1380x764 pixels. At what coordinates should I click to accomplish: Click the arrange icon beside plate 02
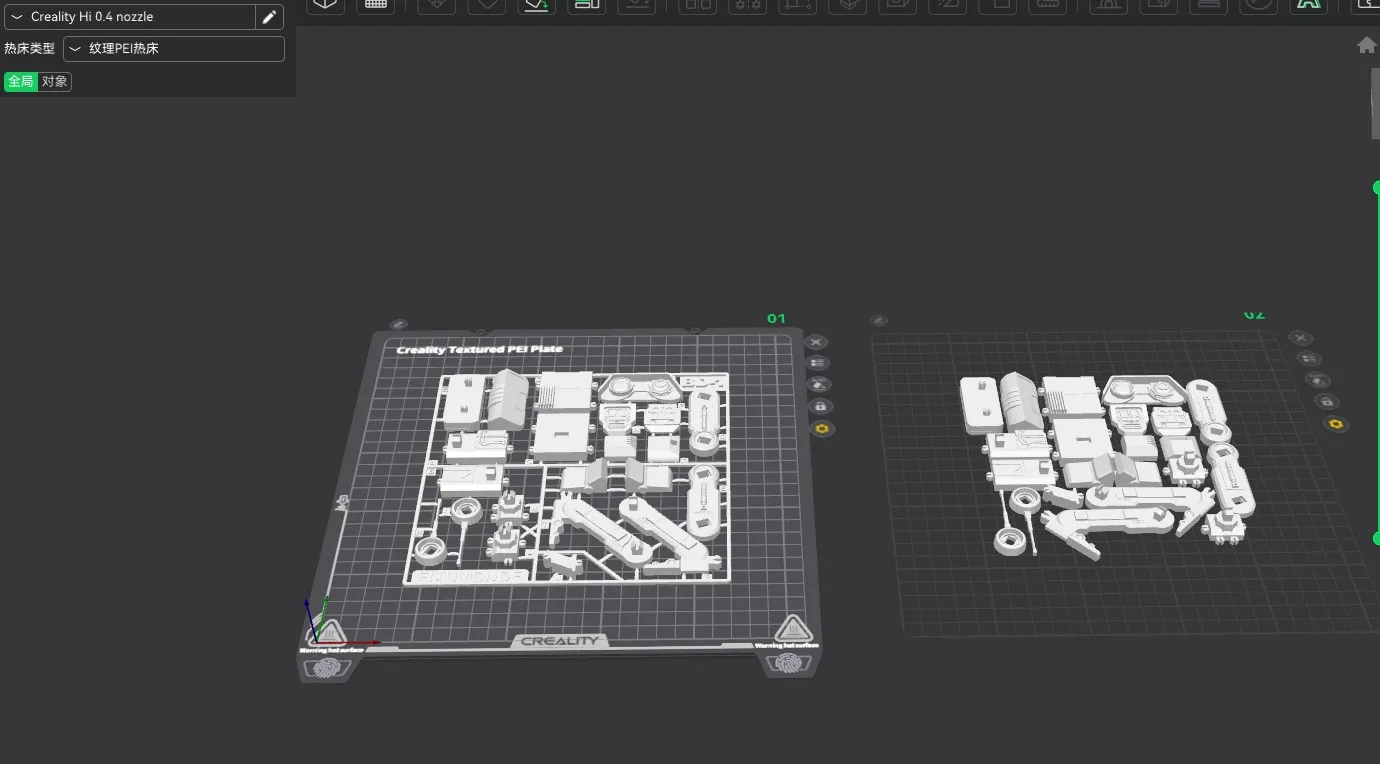(x=1317, y=379)
